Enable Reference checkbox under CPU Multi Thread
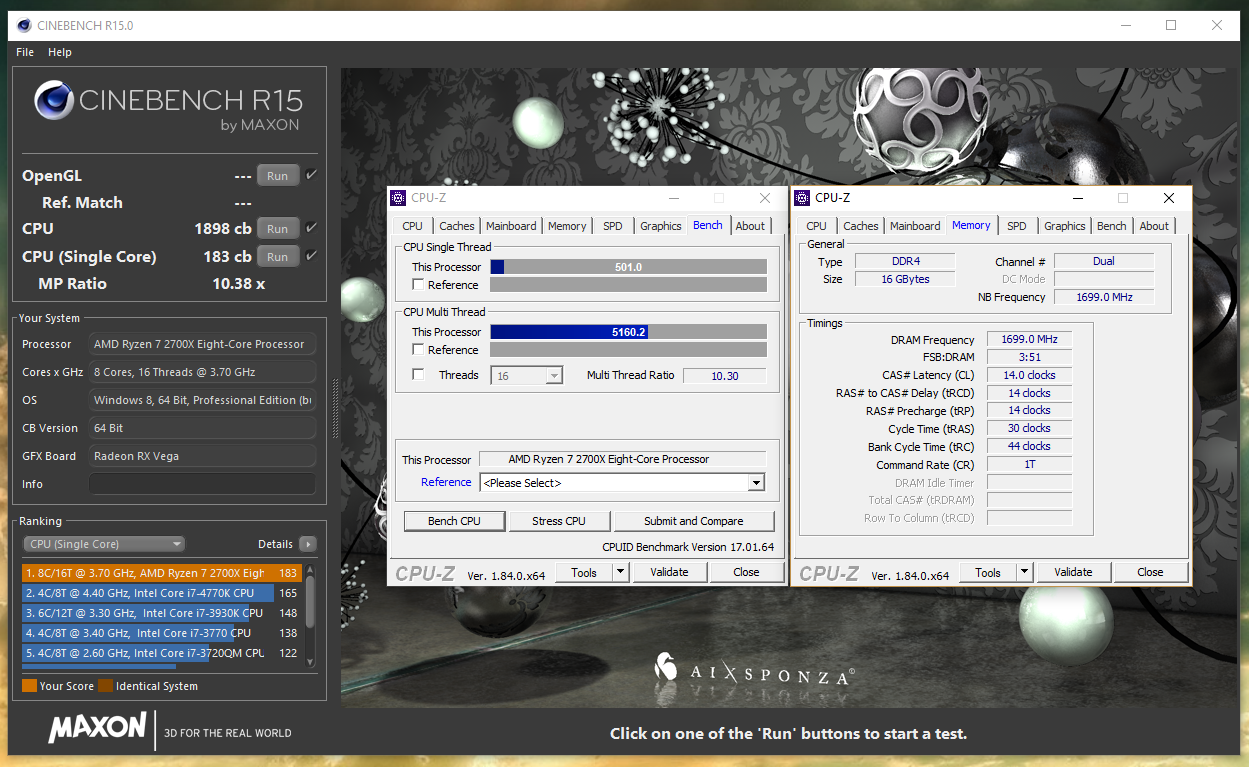 tap(418, 350)
